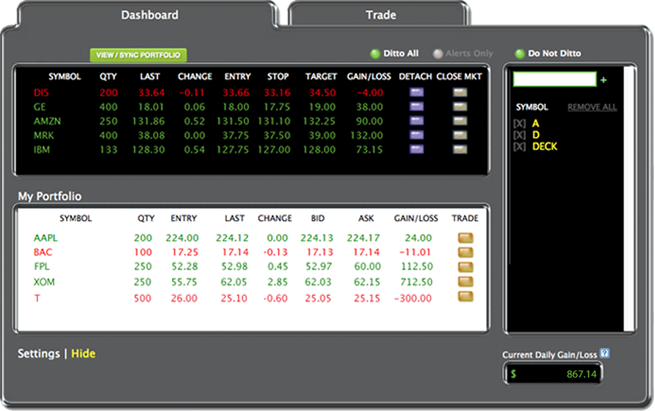The height and width of the screenshot is (411, 655).
Task: Detach the AMZN position
Action: [x=416, y=121]
